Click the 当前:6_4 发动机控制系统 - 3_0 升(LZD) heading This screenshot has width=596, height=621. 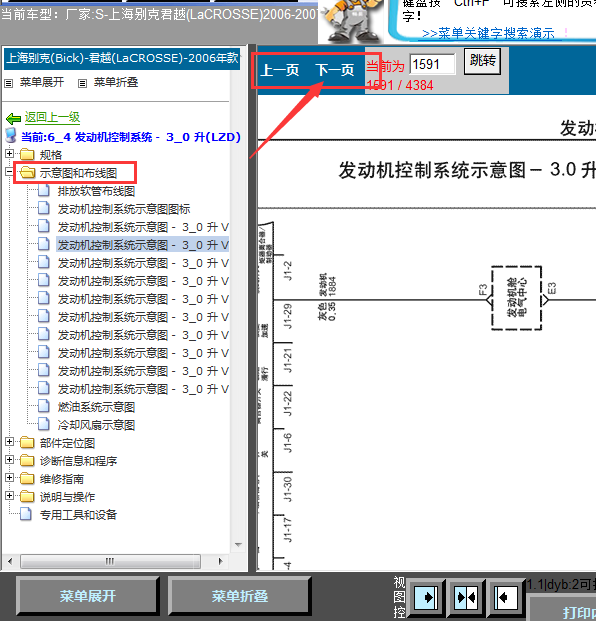coord(131,137)
